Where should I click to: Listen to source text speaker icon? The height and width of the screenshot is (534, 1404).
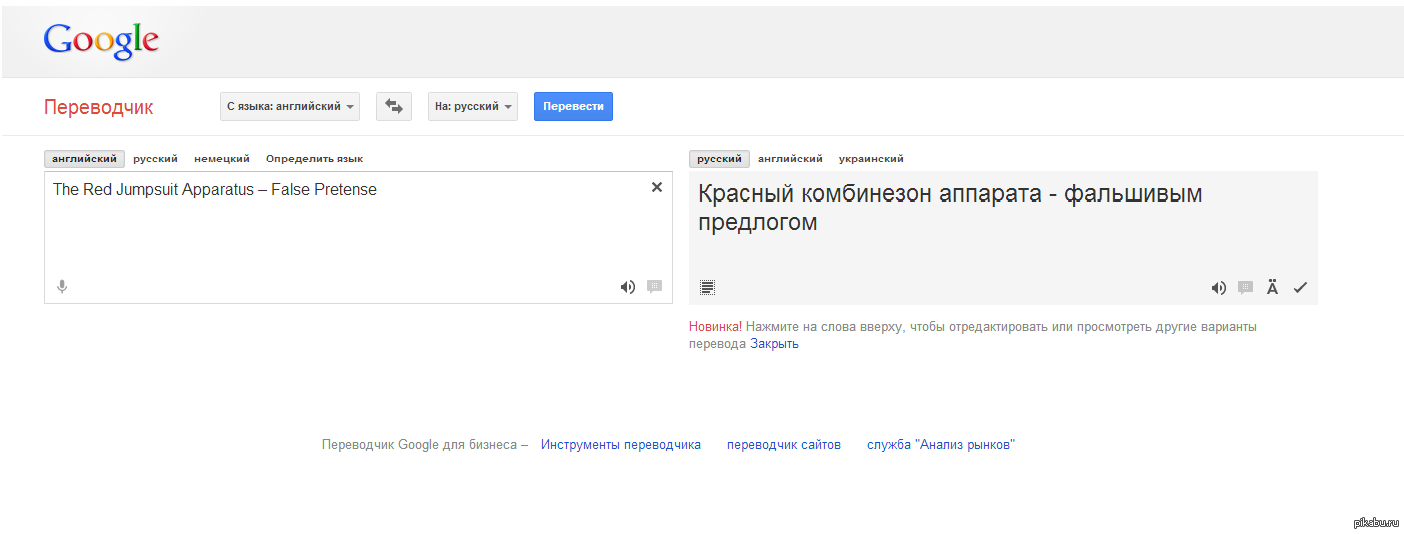tap(627, 287)
